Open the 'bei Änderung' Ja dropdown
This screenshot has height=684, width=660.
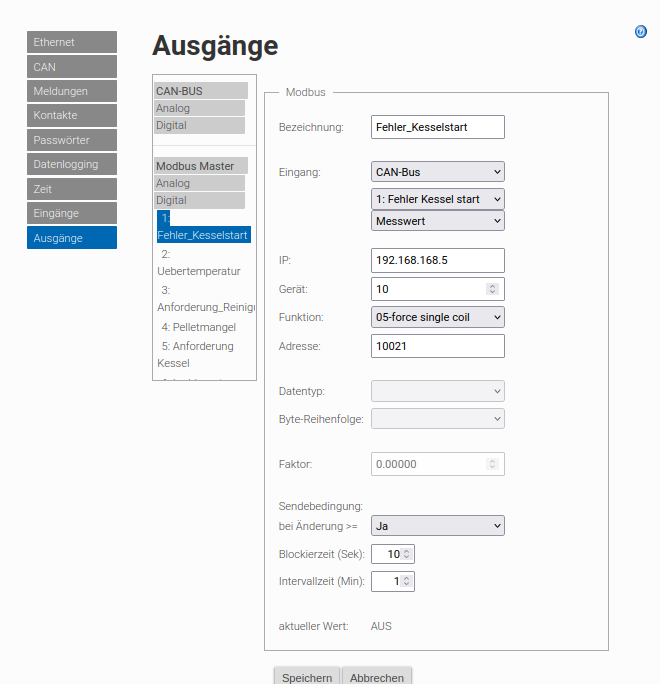coord(438,526)
